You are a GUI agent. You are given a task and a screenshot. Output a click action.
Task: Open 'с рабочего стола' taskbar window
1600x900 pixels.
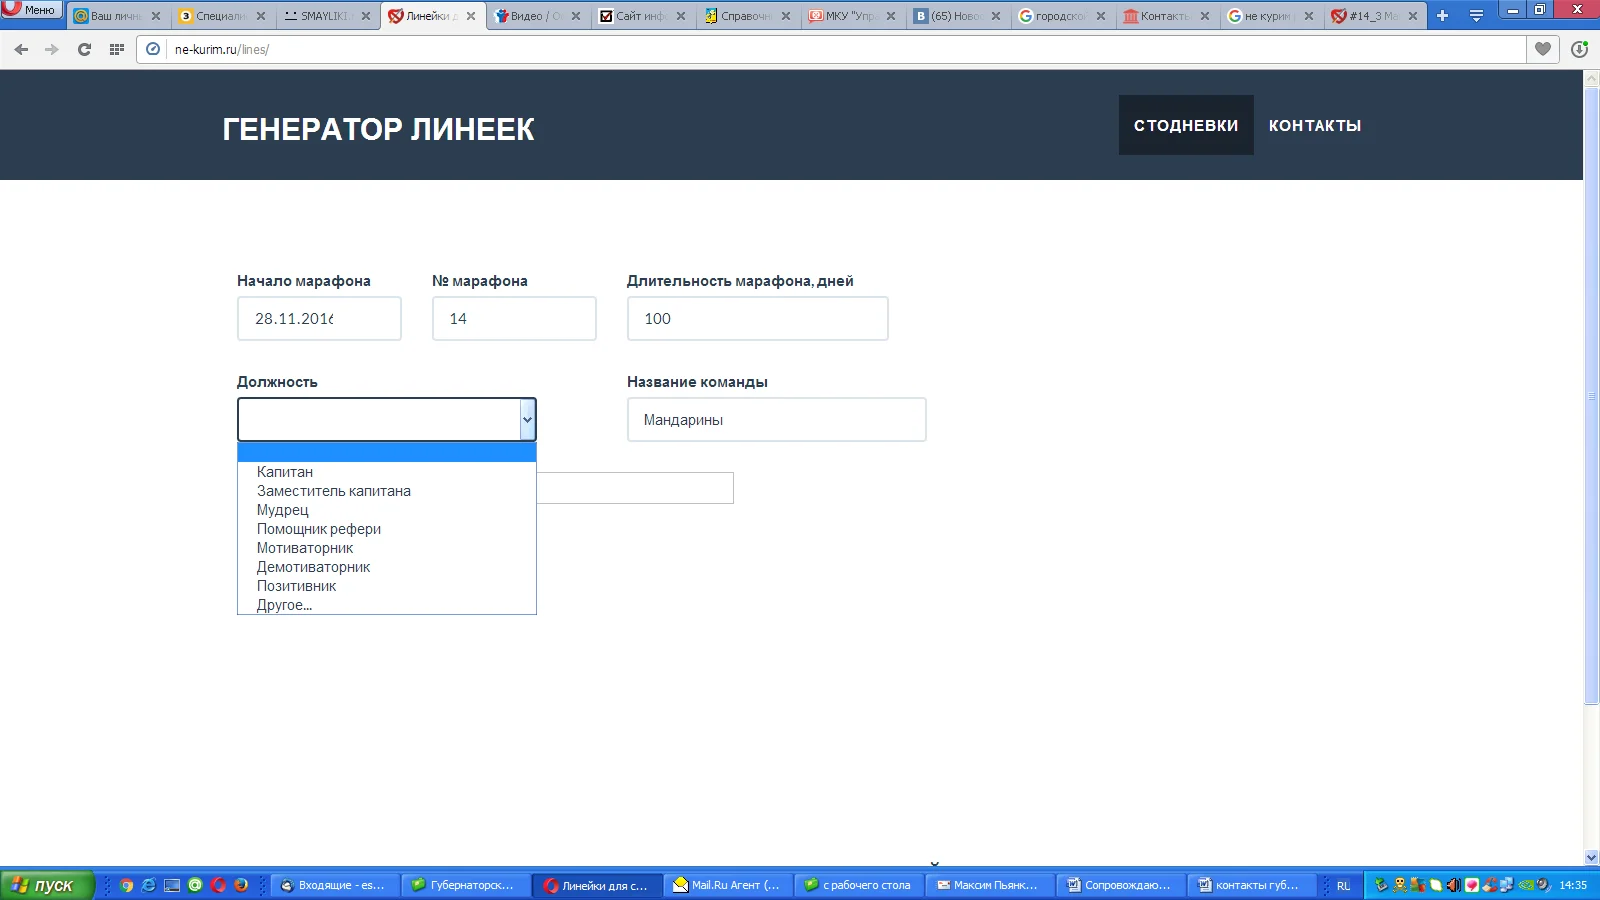(x=859, y=885)
